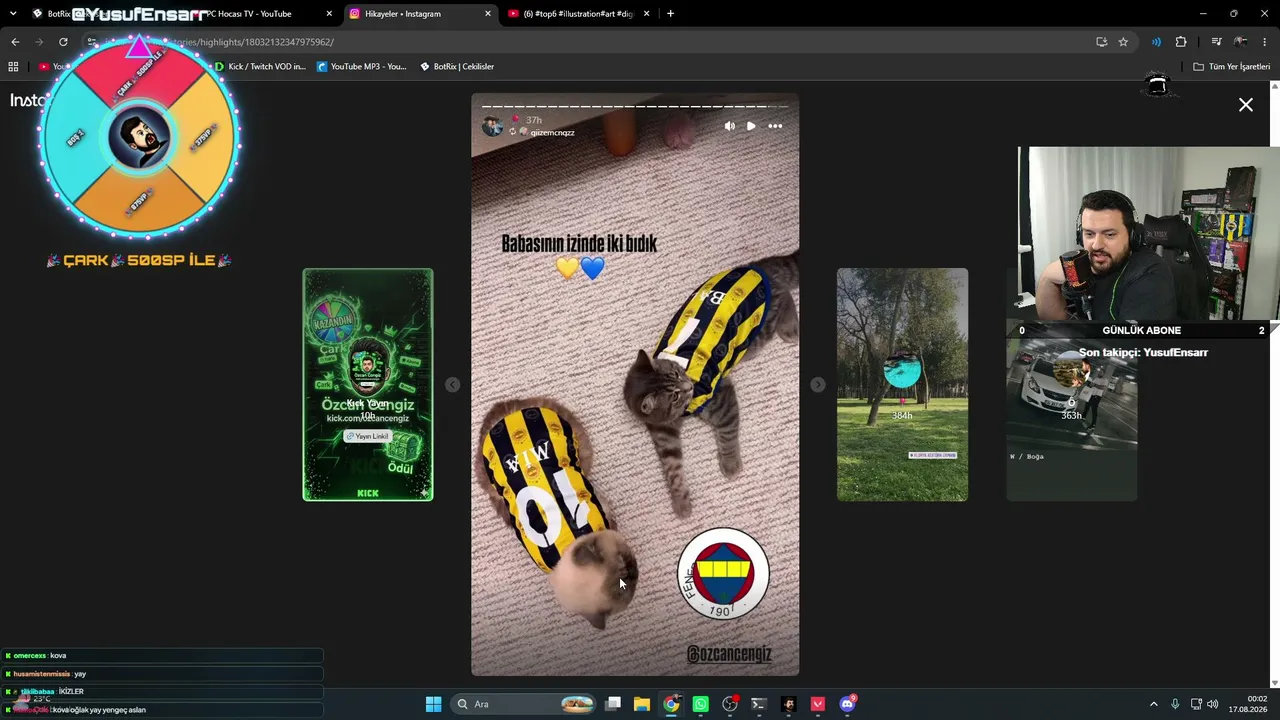Open the volume control in system tray

coord(1213,704)
